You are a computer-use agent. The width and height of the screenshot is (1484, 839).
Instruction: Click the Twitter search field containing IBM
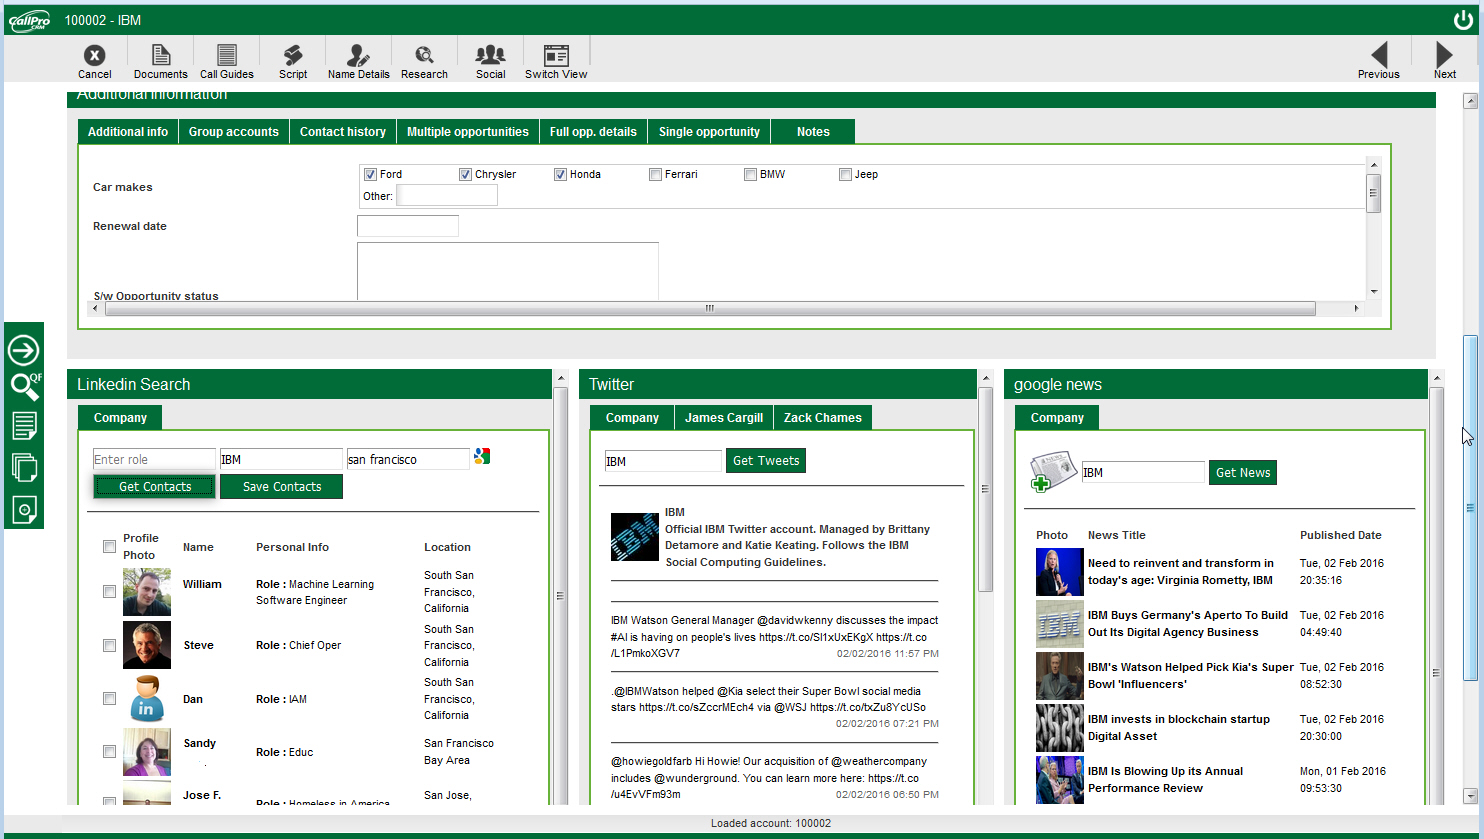[663, 461]
